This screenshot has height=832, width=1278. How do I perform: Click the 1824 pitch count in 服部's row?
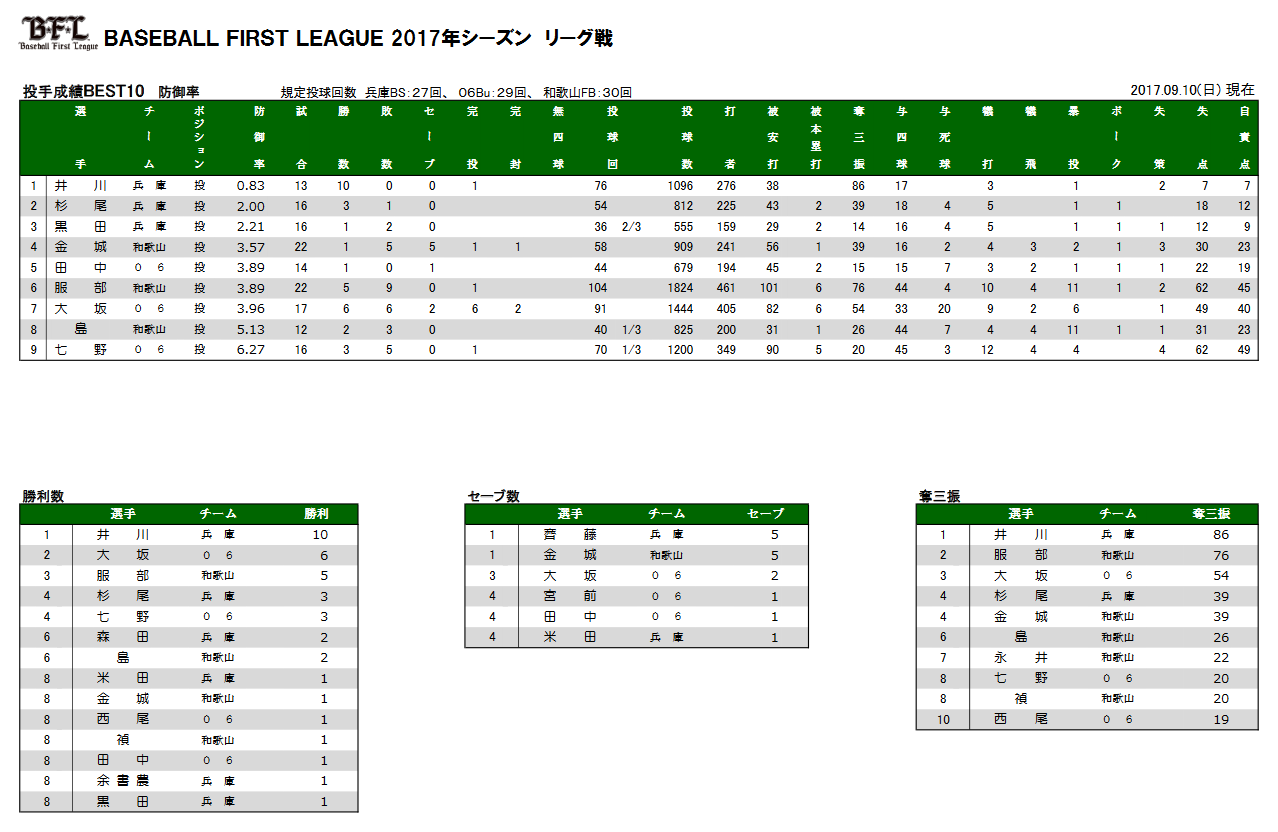click(x=679, y=288)
